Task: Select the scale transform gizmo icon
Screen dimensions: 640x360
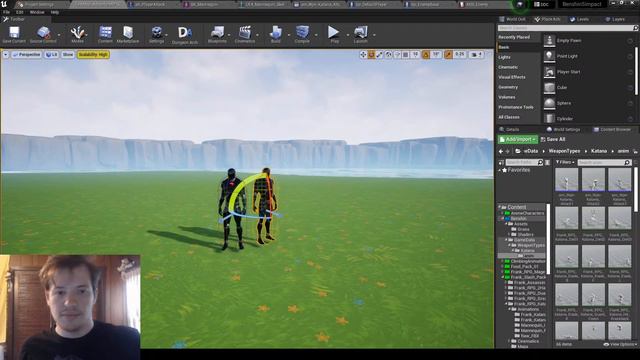Action: click(380, 55)
